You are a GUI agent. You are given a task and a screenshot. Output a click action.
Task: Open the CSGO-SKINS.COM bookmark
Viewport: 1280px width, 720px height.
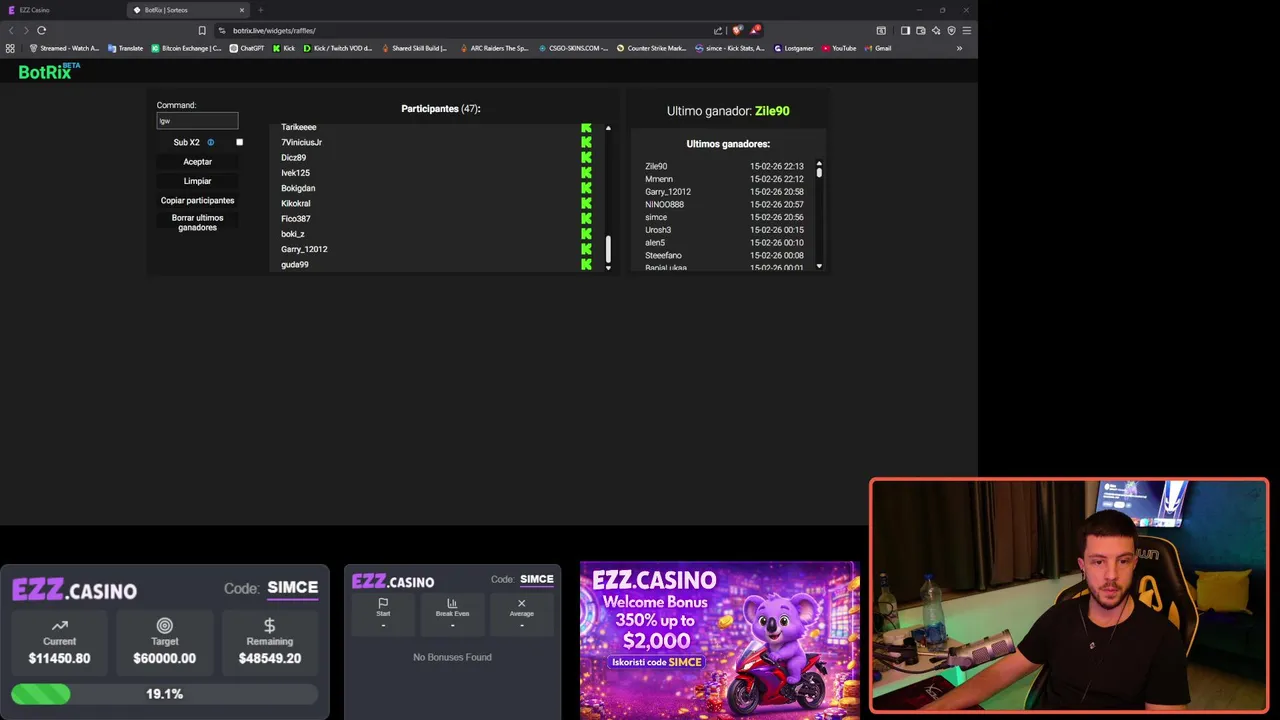click(573, 48)
